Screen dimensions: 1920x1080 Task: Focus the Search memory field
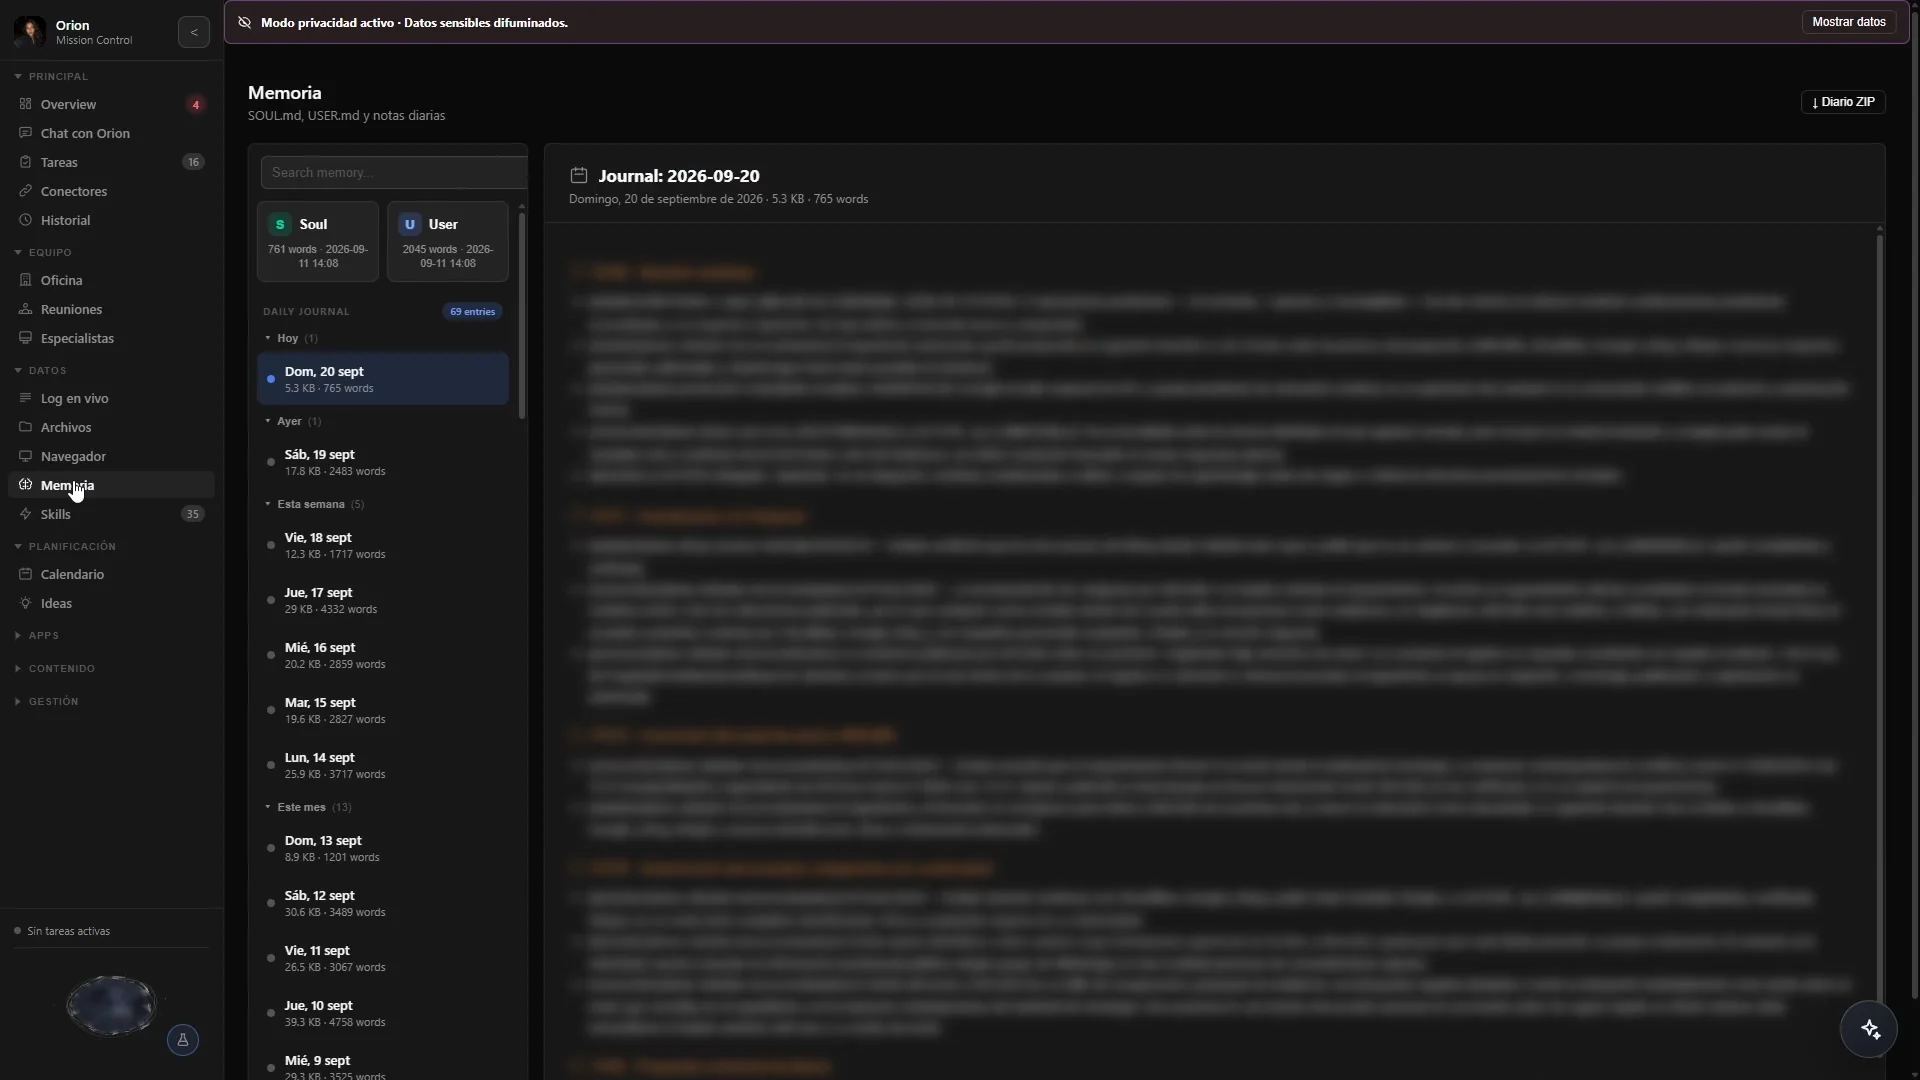(x=394, y=172)
